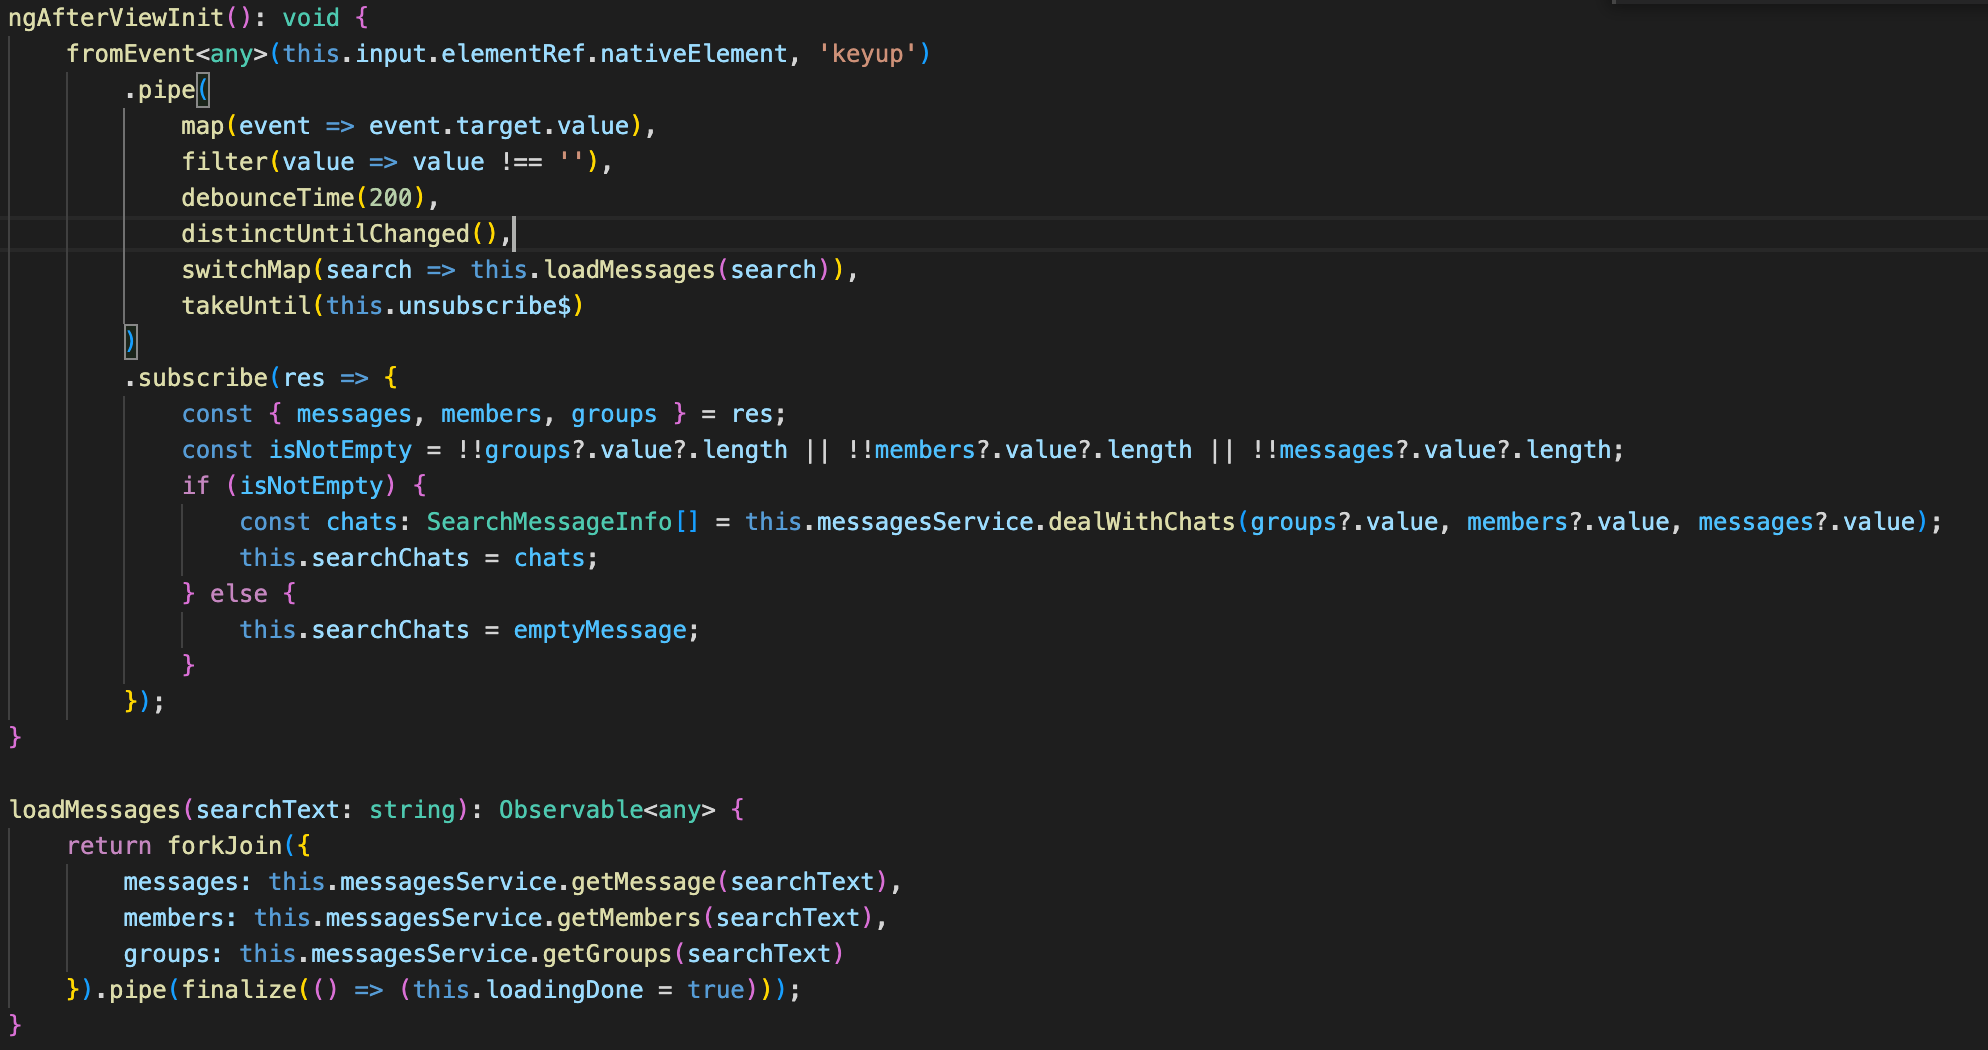Image resolution: width=1988 pixels, height=1050 pixels.
Task: Click the highlighted closing parenthesis of pipe
Action: point(130,342)
